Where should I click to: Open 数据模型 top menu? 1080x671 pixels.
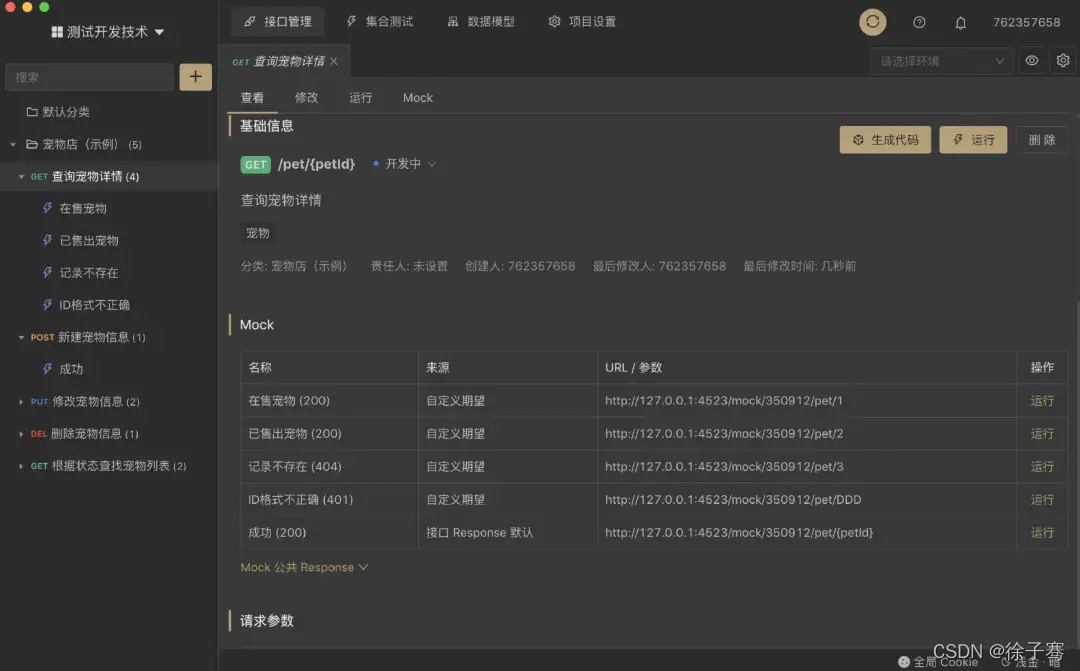coord(481,21)
